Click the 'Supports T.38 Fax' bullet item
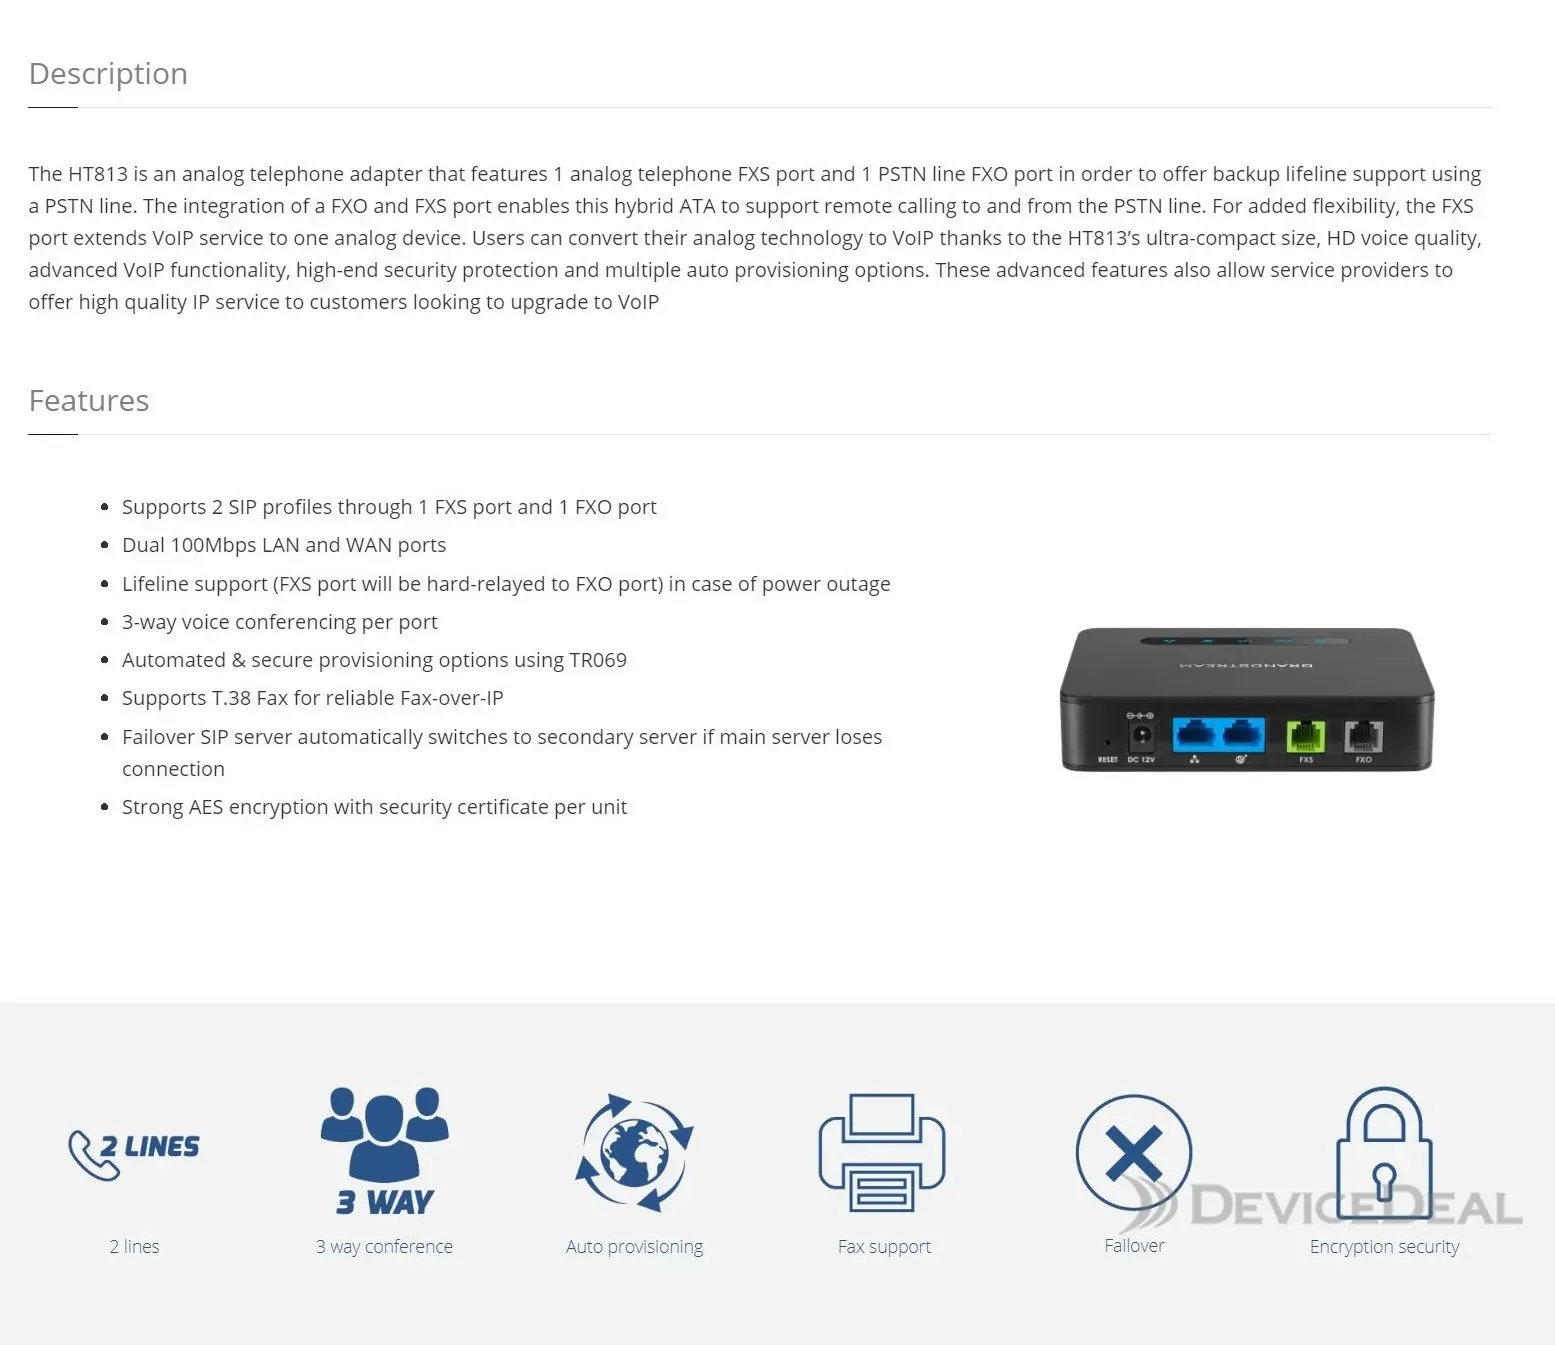1555x1345 pixels. point(312,698)
